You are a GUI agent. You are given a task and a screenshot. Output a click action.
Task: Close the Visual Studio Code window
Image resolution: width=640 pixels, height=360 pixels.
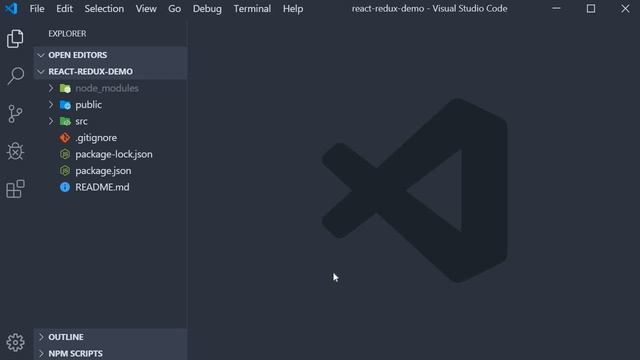click(625, 8)
